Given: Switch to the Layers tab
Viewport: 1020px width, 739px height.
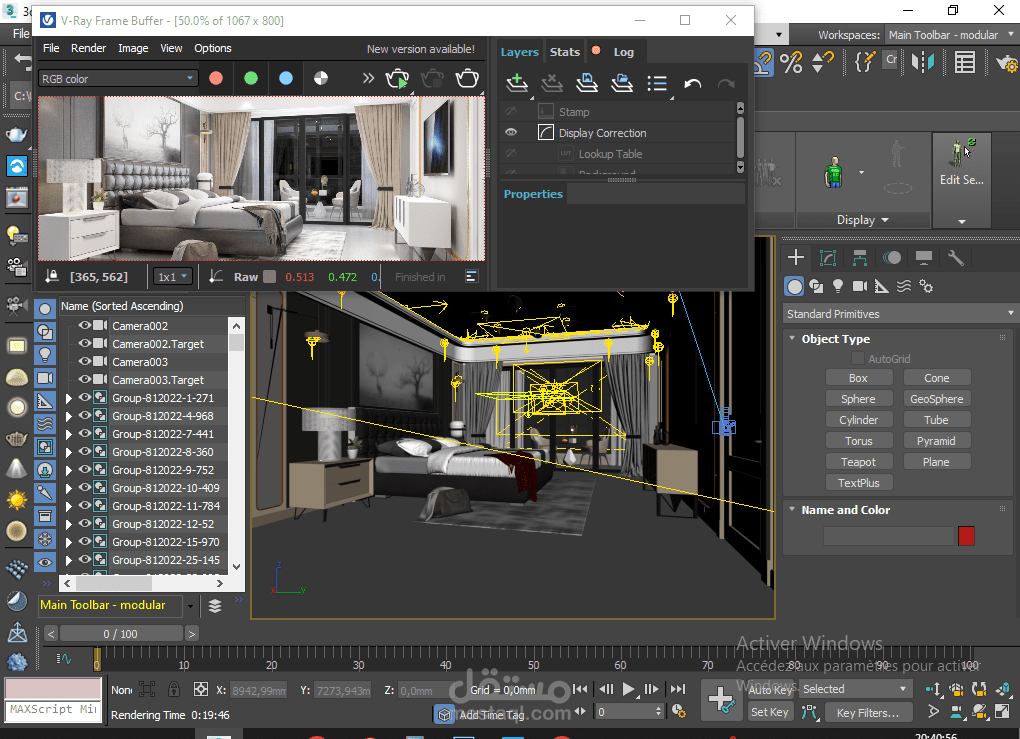Looking at the screenshot, I should click(x=519, y=52).
